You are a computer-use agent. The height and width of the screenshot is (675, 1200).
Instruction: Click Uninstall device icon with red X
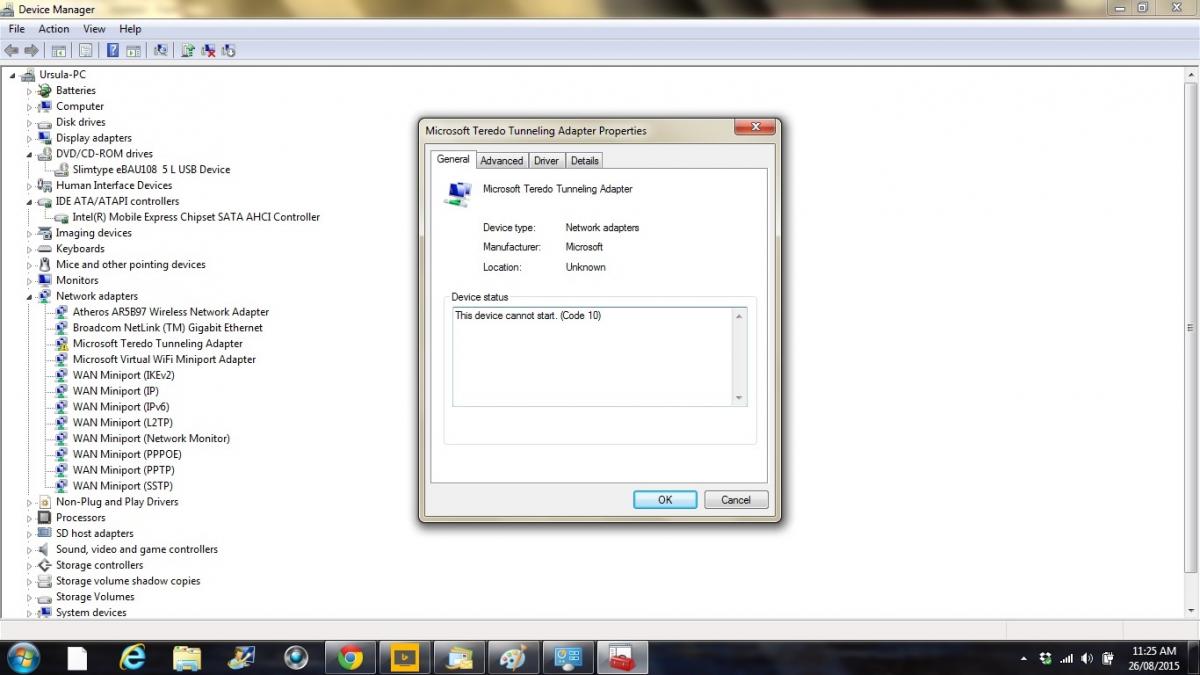(208, 50)
